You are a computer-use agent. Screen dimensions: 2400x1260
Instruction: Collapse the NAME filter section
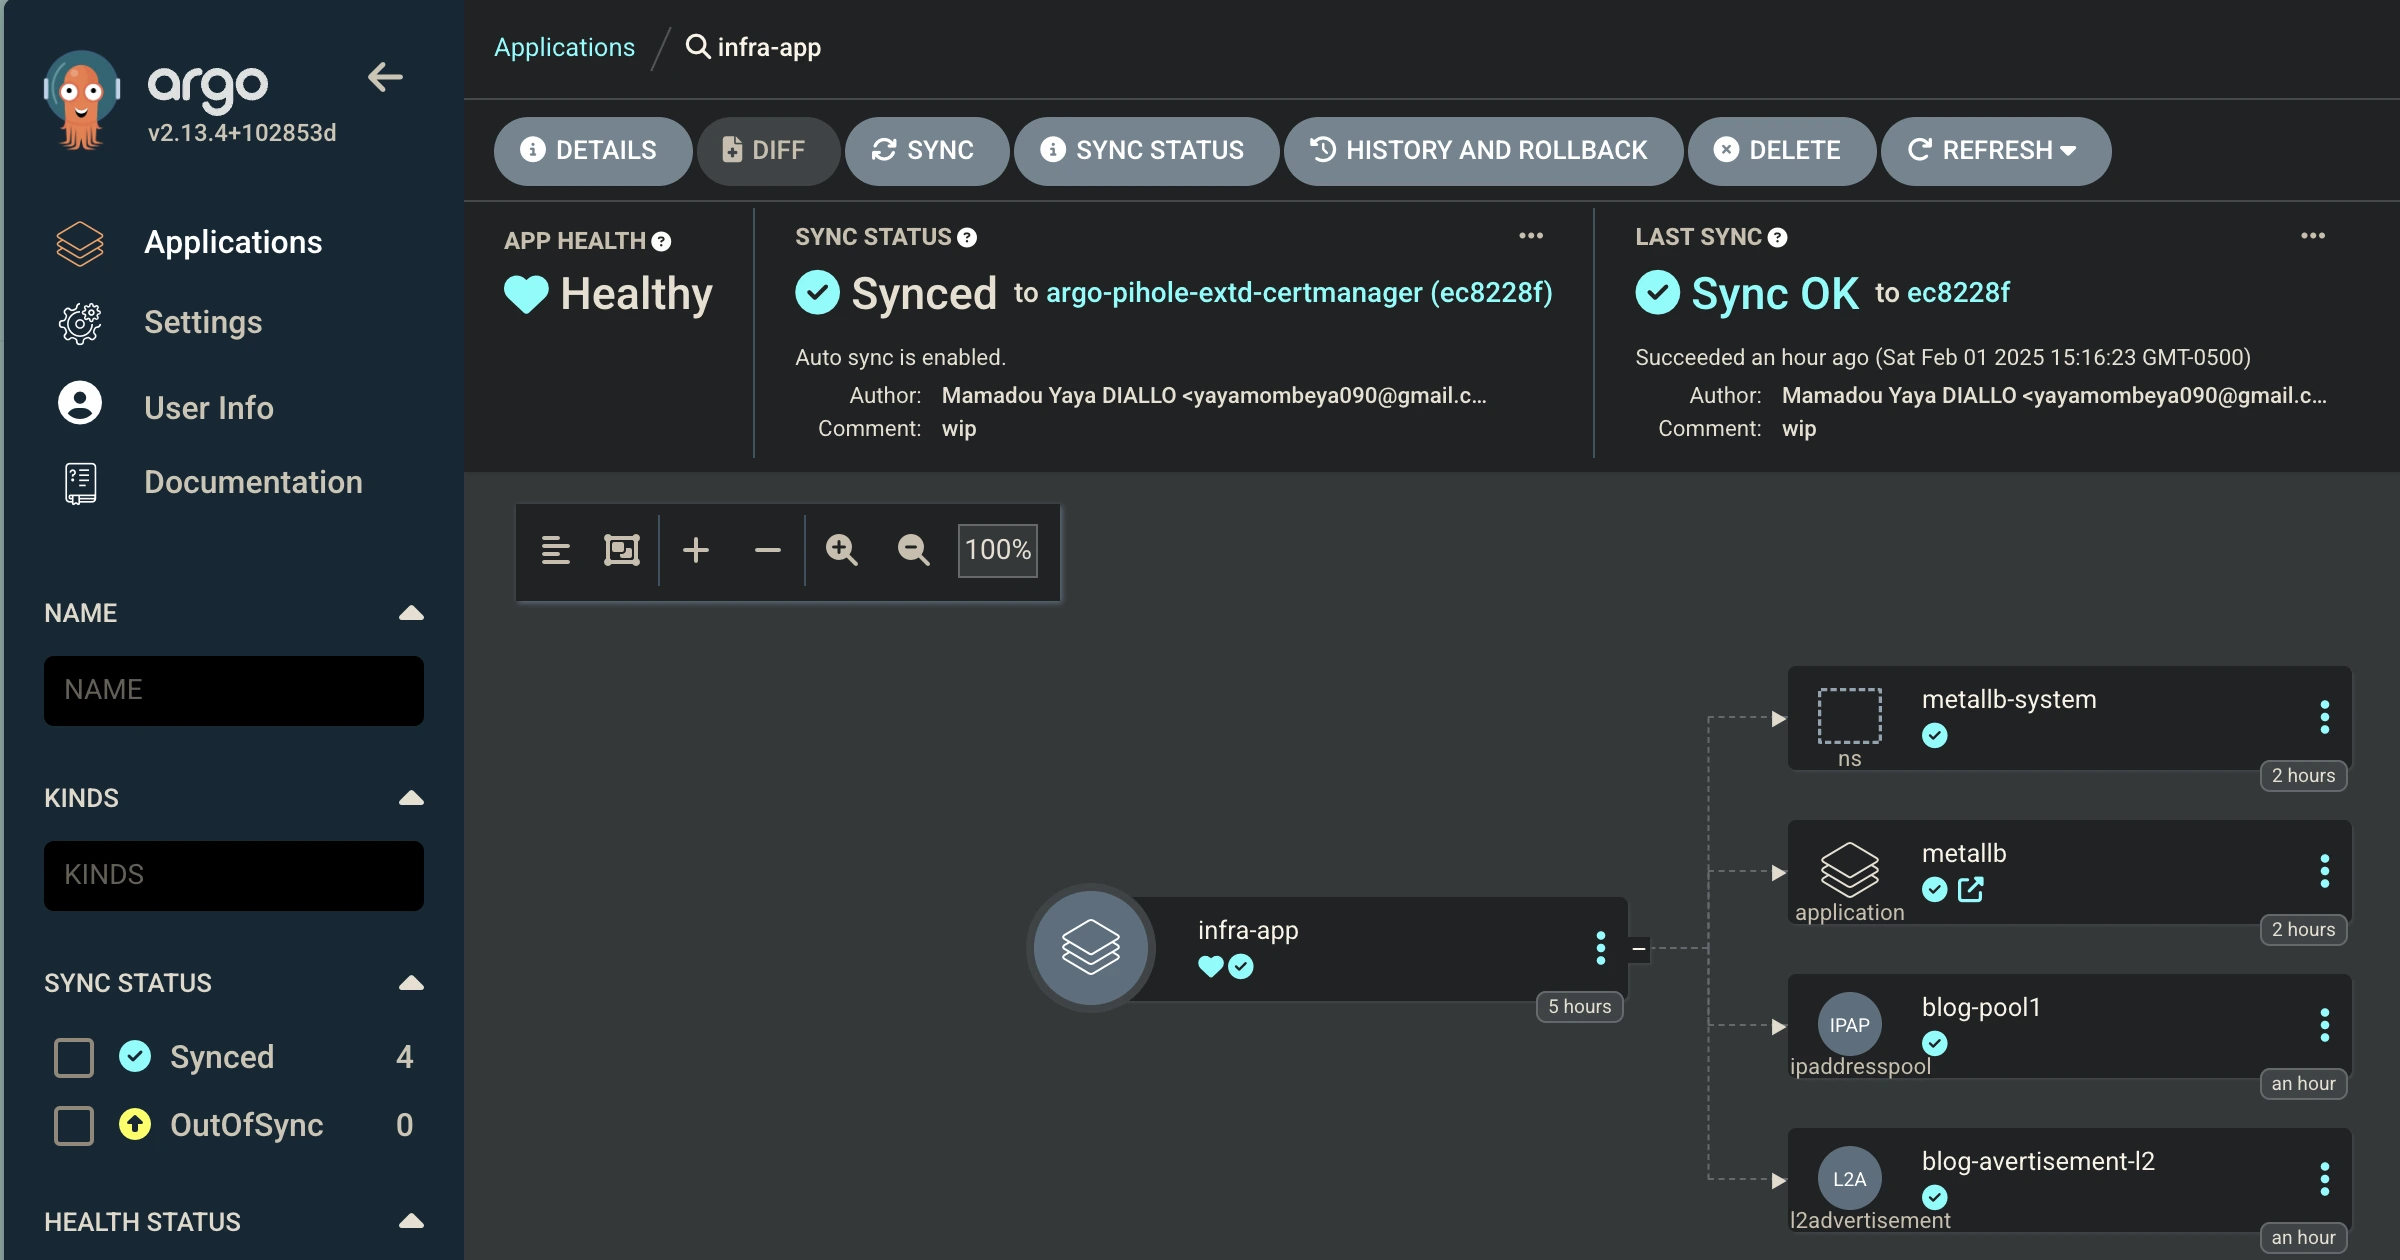(x=411, y=613)
